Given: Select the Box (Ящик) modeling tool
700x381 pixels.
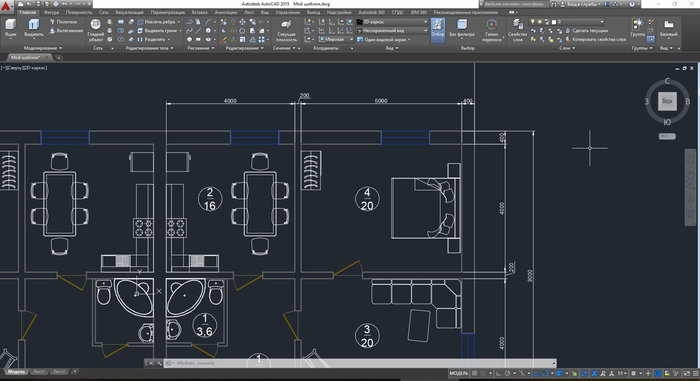Looking at the screenshot, I should click(x=10, y=28).
